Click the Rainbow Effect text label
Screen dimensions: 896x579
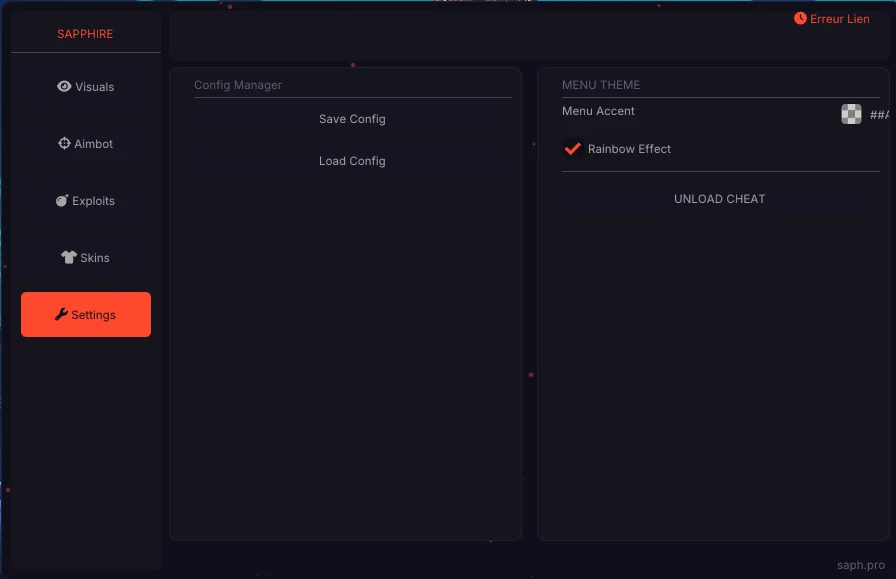point(629,149)
